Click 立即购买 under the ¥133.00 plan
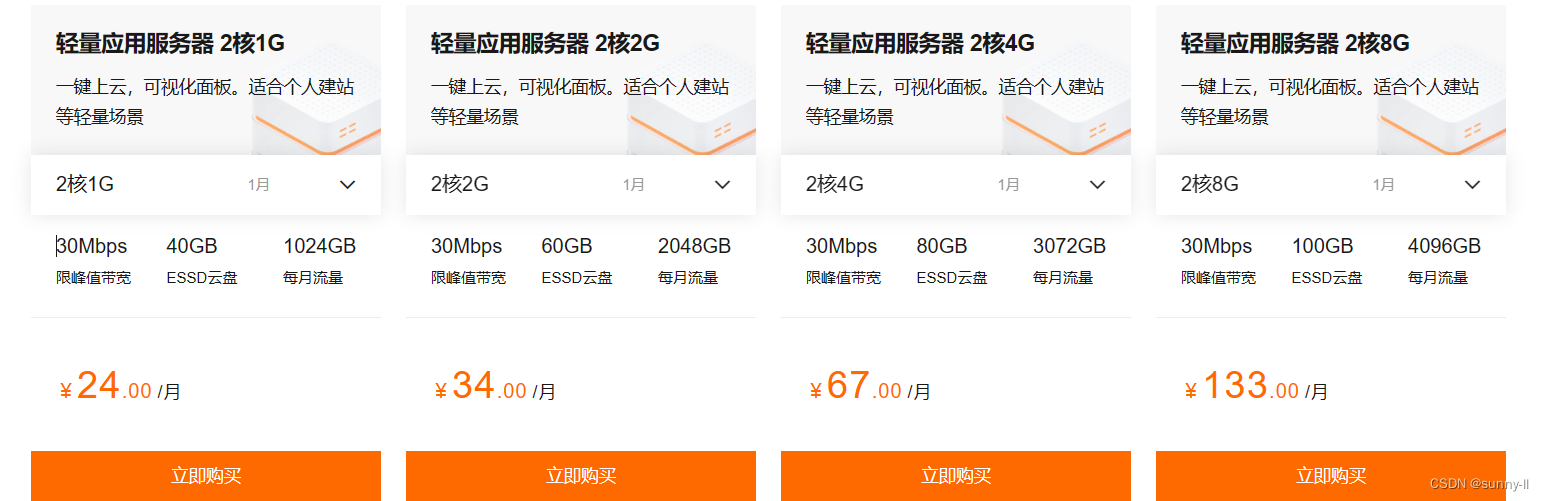This screenshot has height=501, width=1544. coord(1331,476)
